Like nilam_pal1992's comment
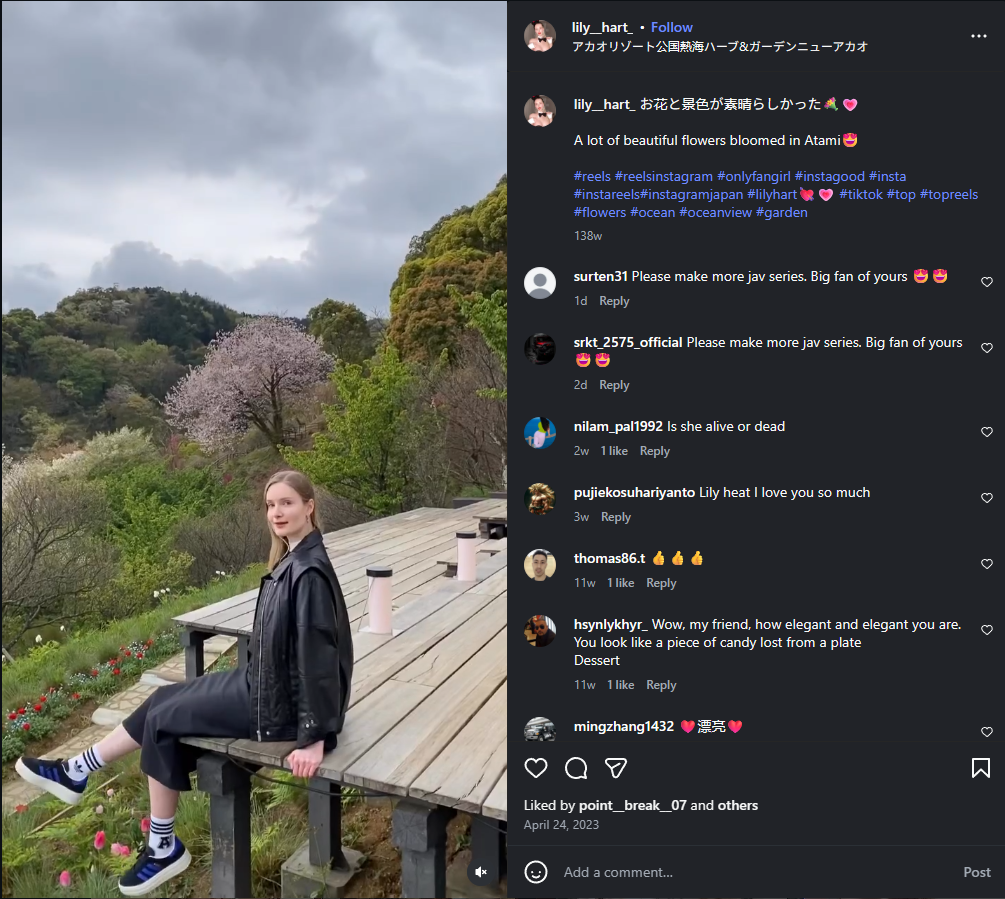This screenshot has width=1005, height=899. [x=986, y=432]
